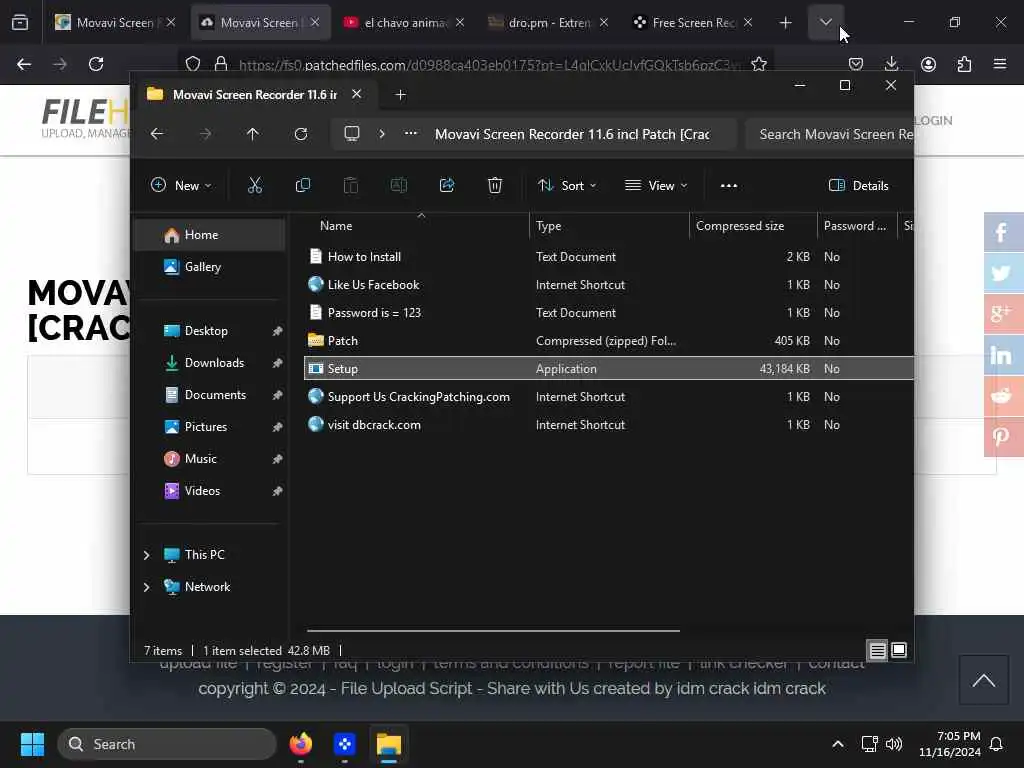Open the See more ellipsis in the toolbar
This screenshot has height=768, width=1024.
coord(729,185)
